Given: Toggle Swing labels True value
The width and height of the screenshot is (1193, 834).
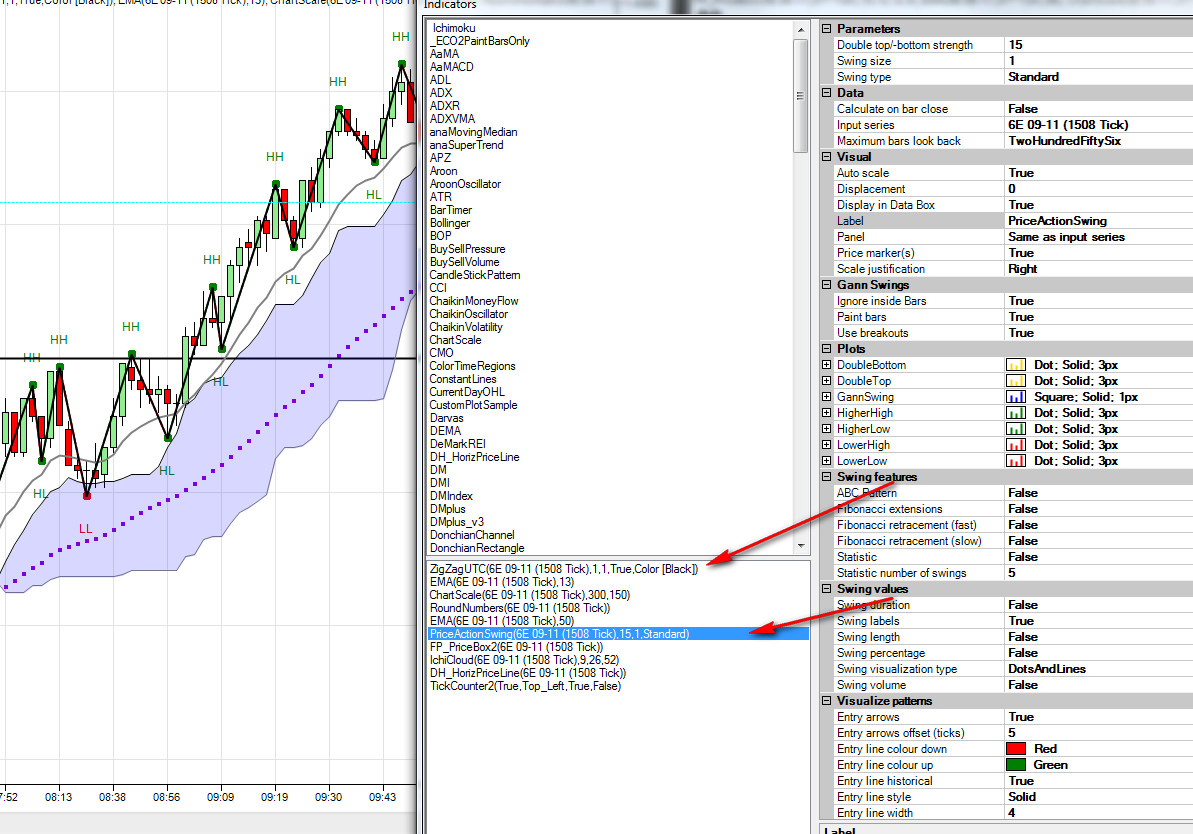Looking at the screenshot, I should coord(1099,621).
